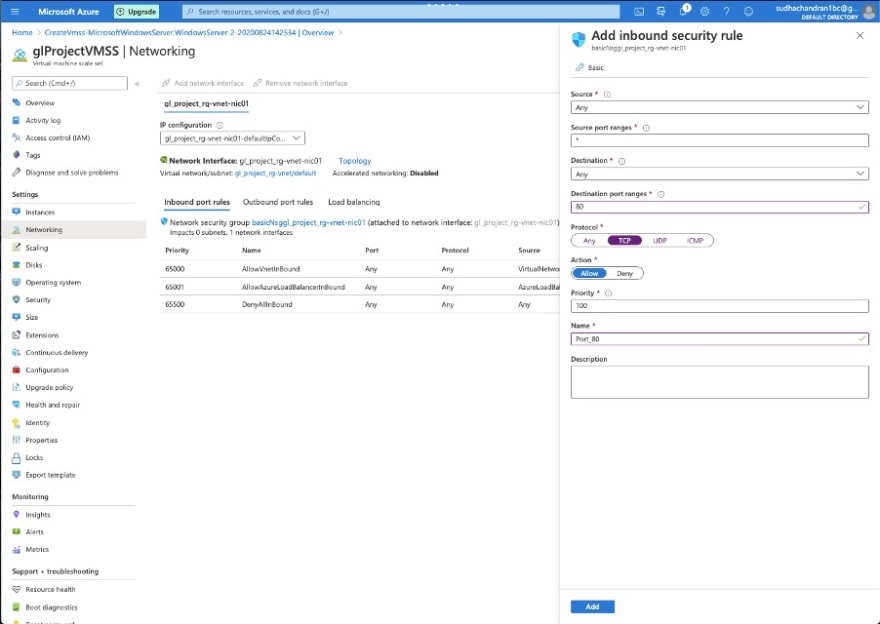Image resolution: width=880 pixels, height=624 pixels.
Task: Click Remove network interface
Action: (300, 83)
